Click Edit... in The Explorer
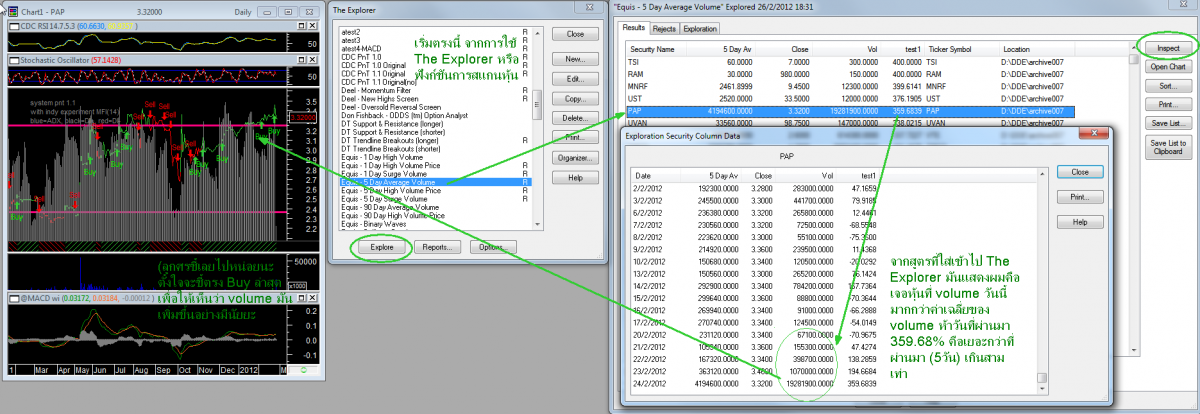Image resolution: width=1200 pixels, height=414 pixels. pyautogui.click(x=574, y=79)
